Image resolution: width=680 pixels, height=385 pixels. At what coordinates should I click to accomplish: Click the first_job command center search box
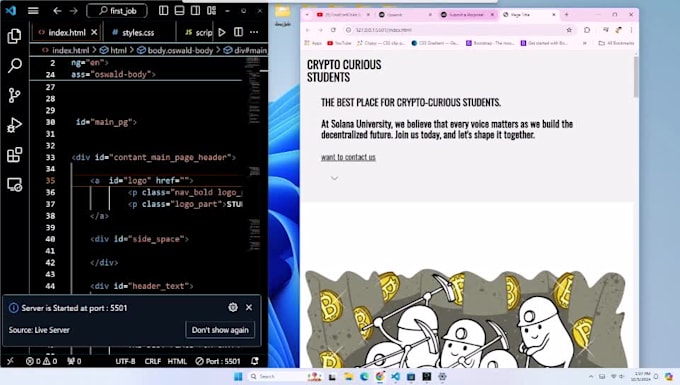pos(117,10)
